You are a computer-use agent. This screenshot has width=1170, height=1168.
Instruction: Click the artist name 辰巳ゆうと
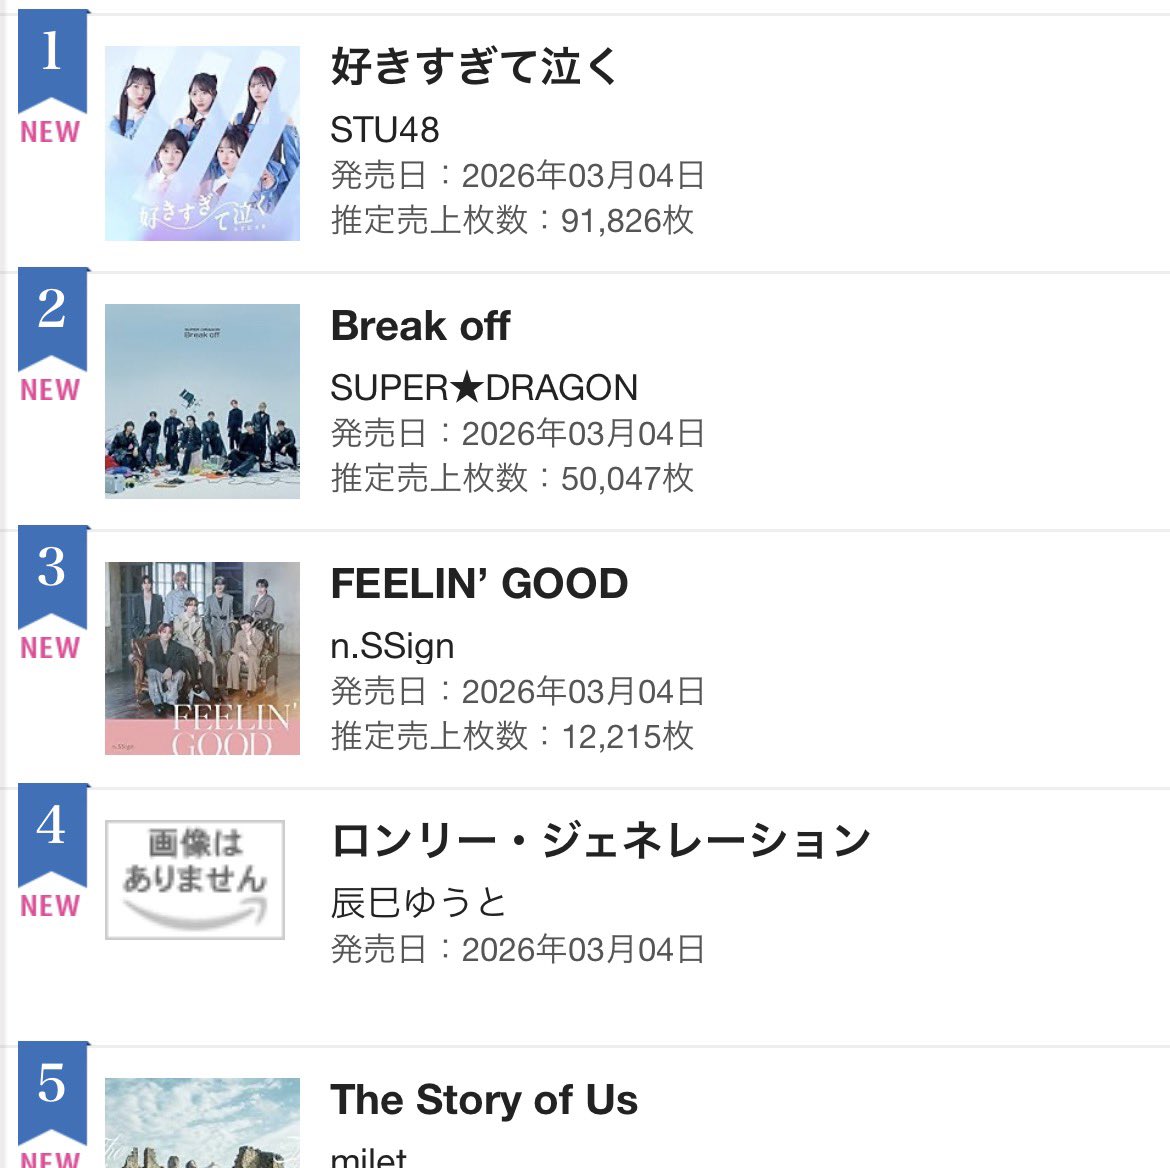tap(418, 903)
